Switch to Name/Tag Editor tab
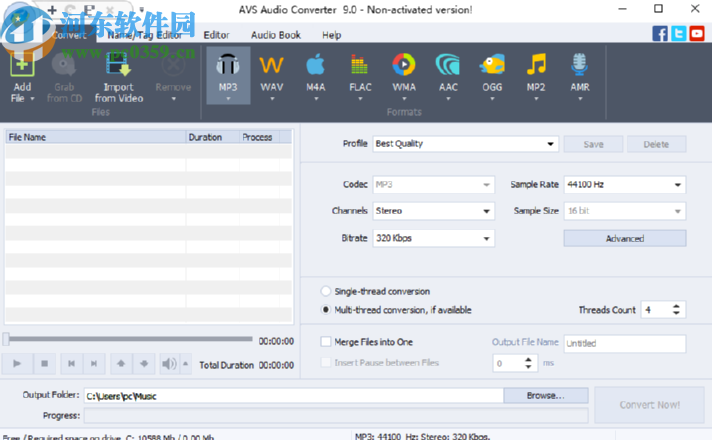This screenshot has width=712, height=440. pos(145,35)
